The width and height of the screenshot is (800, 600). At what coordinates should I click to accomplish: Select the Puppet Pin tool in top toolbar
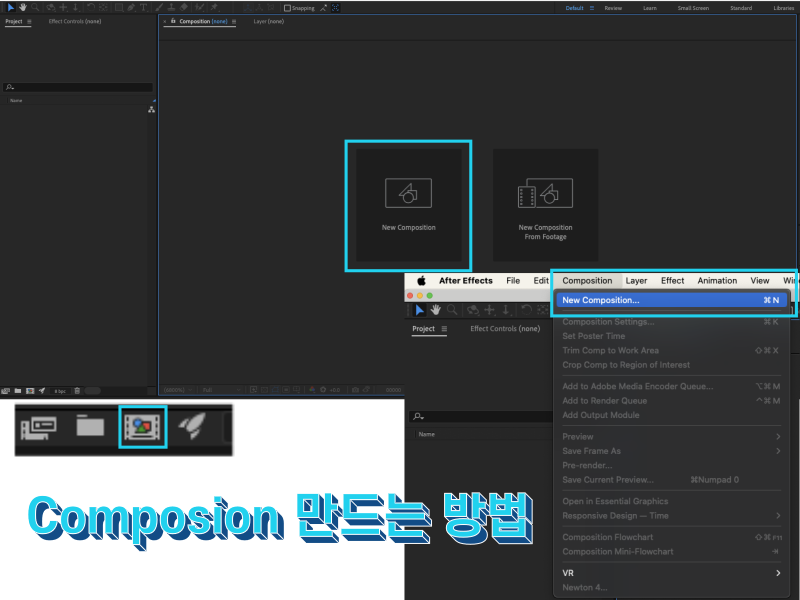click(x=214, y=8)
